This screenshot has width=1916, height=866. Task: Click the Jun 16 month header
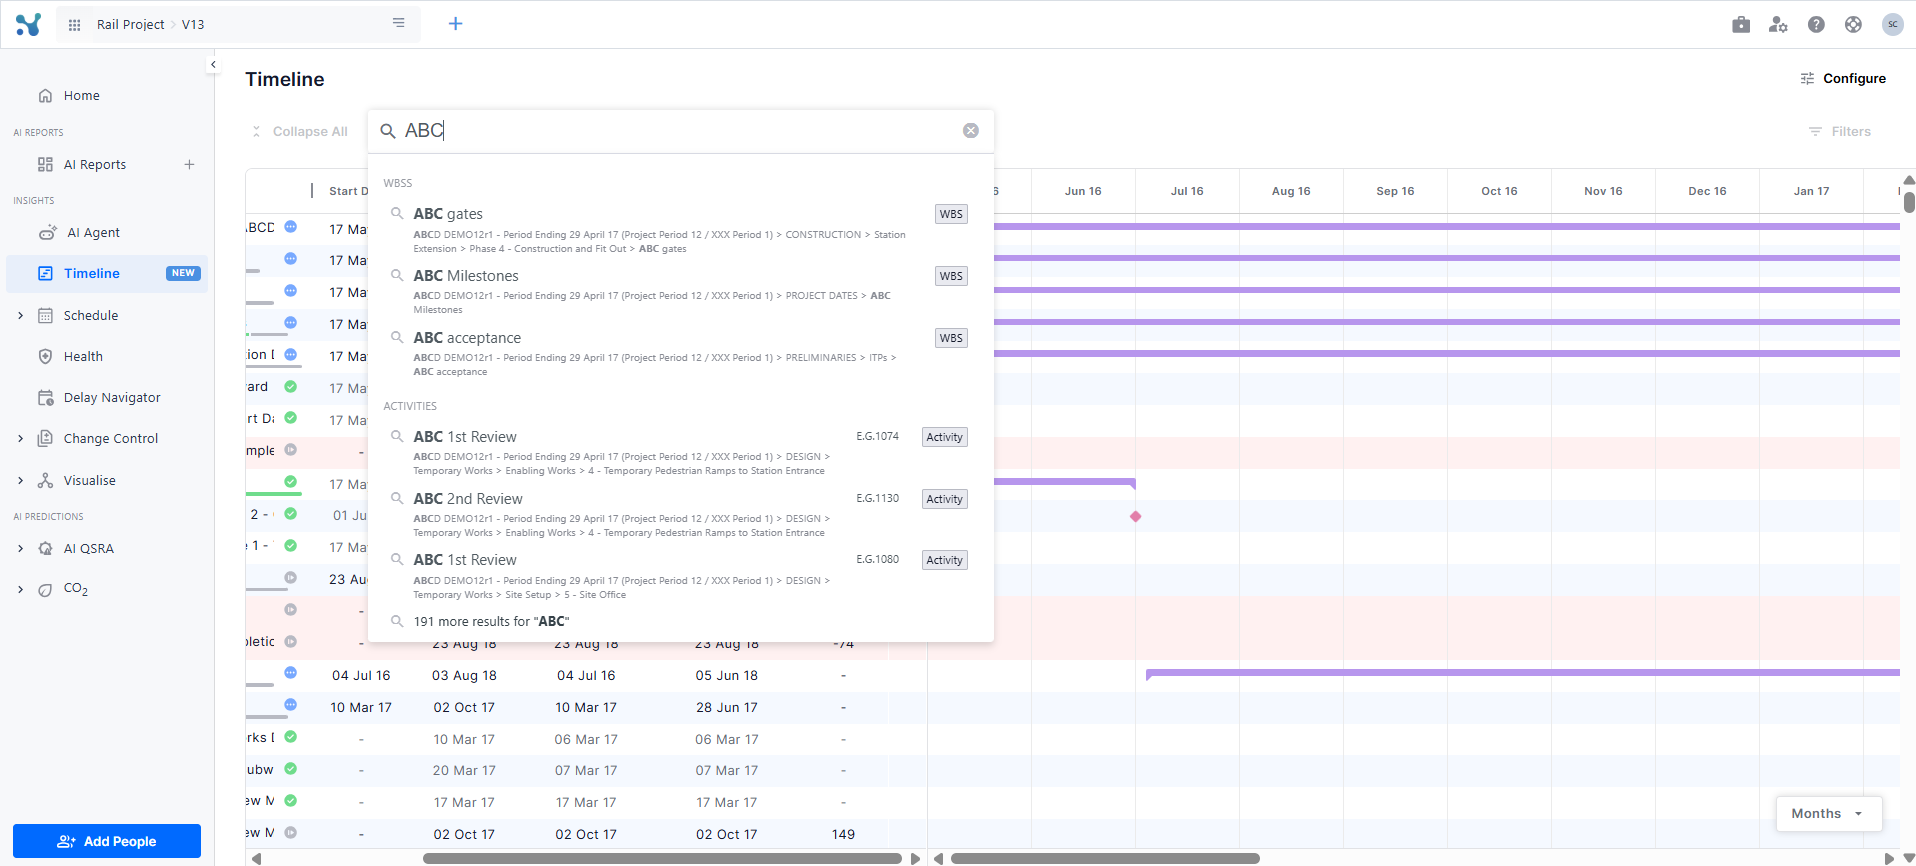point(1083,191)
